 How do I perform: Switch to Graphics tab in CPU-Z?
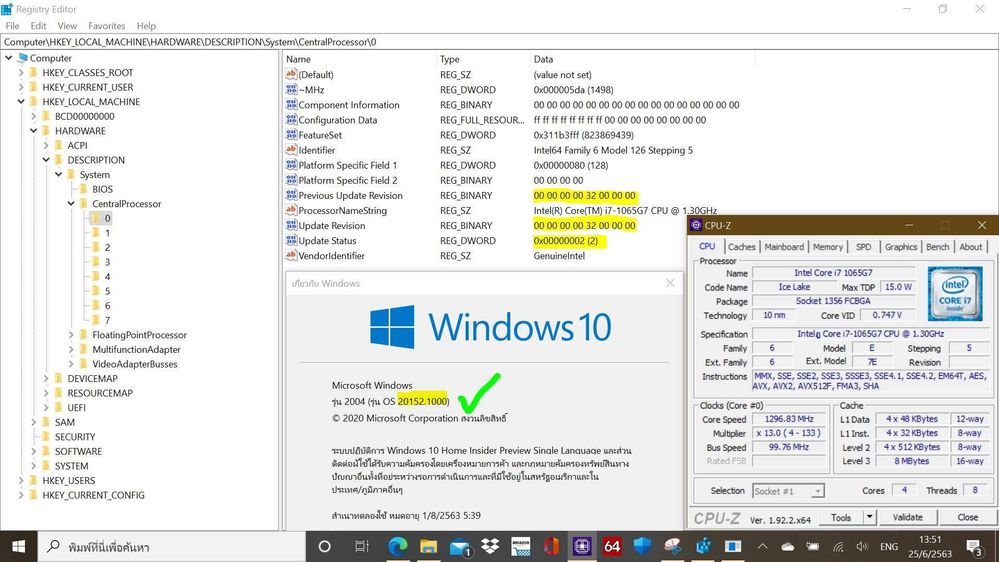(901, 247)
